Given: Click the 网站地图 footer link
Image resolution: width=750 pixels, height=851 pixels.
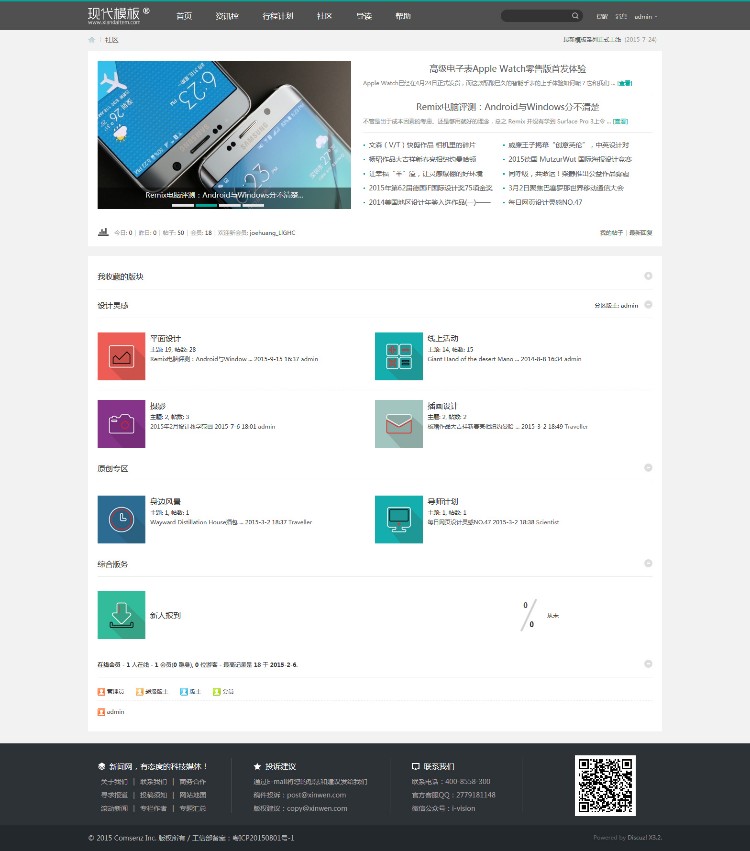Looking at the screenshot, I should click(193, 795).
